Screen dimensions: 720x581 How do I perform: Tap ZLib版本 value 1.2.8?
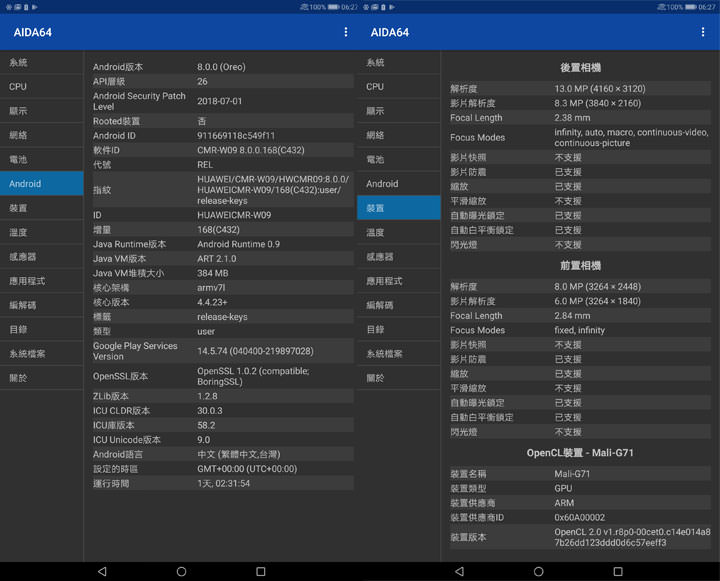tap(208, 396)
